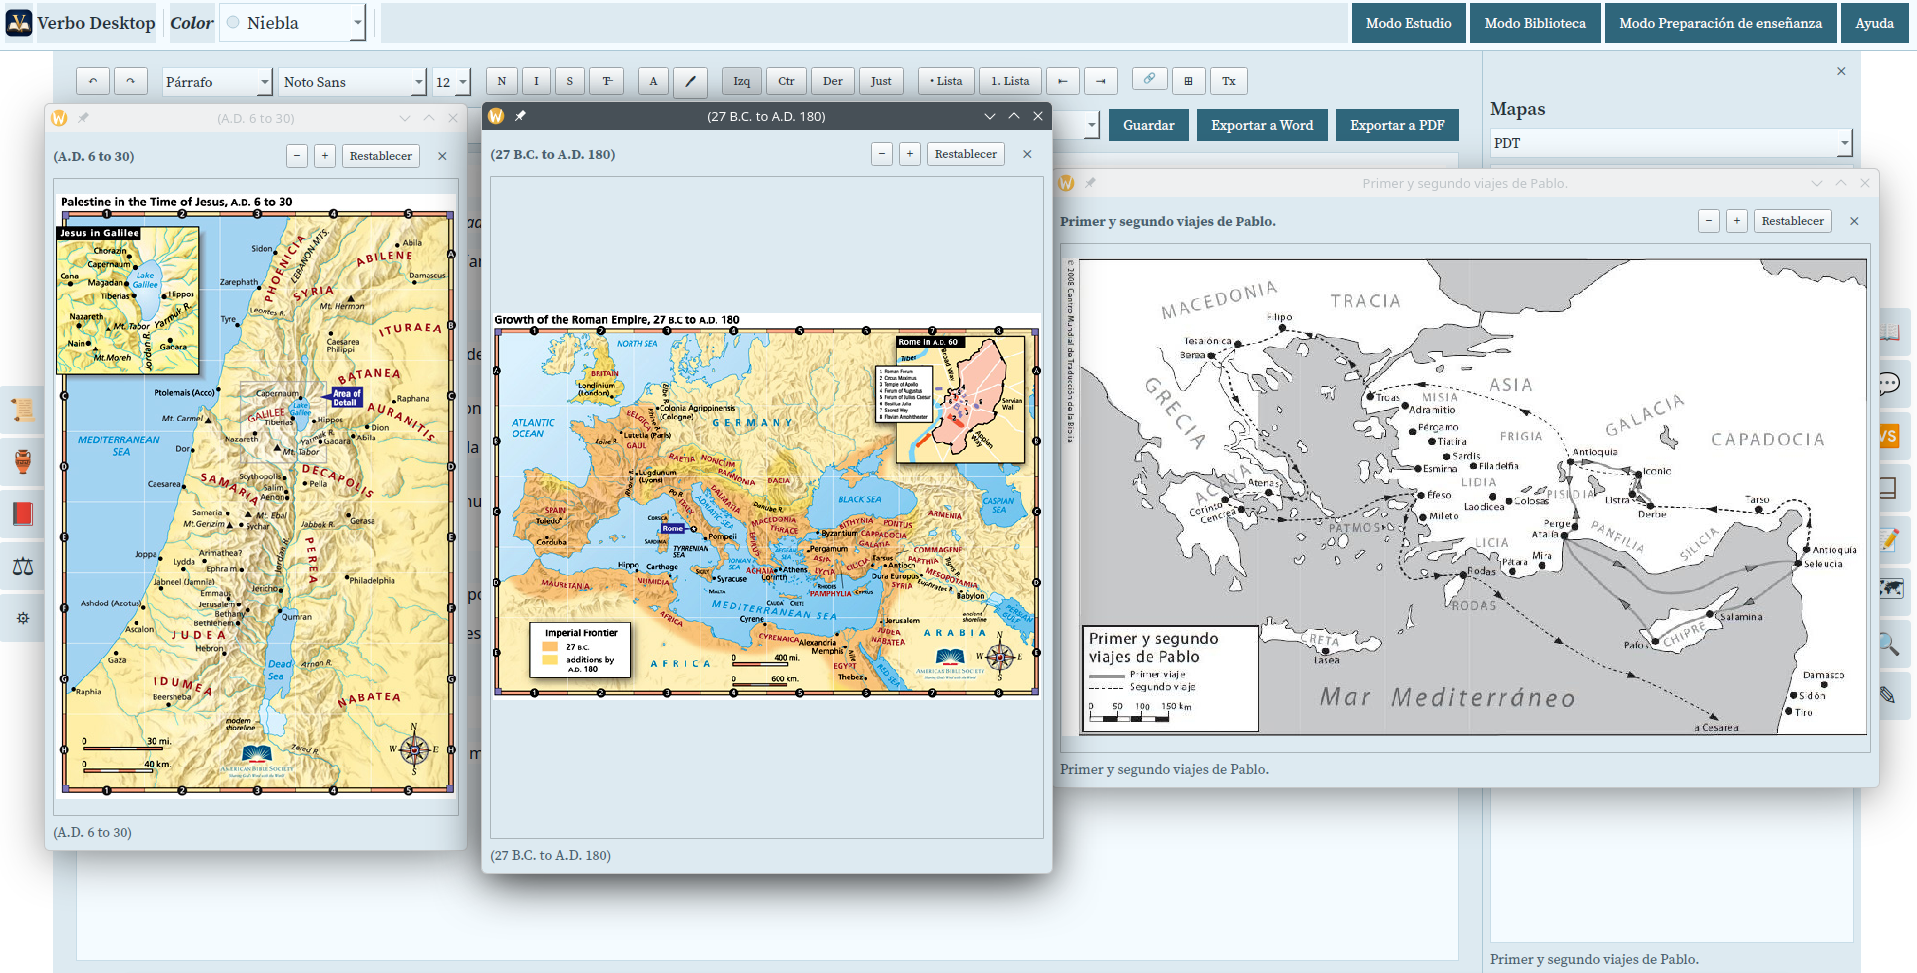Open the Noto Sans font dropdown
This screenshot has height=973, width=1917.
353,82
